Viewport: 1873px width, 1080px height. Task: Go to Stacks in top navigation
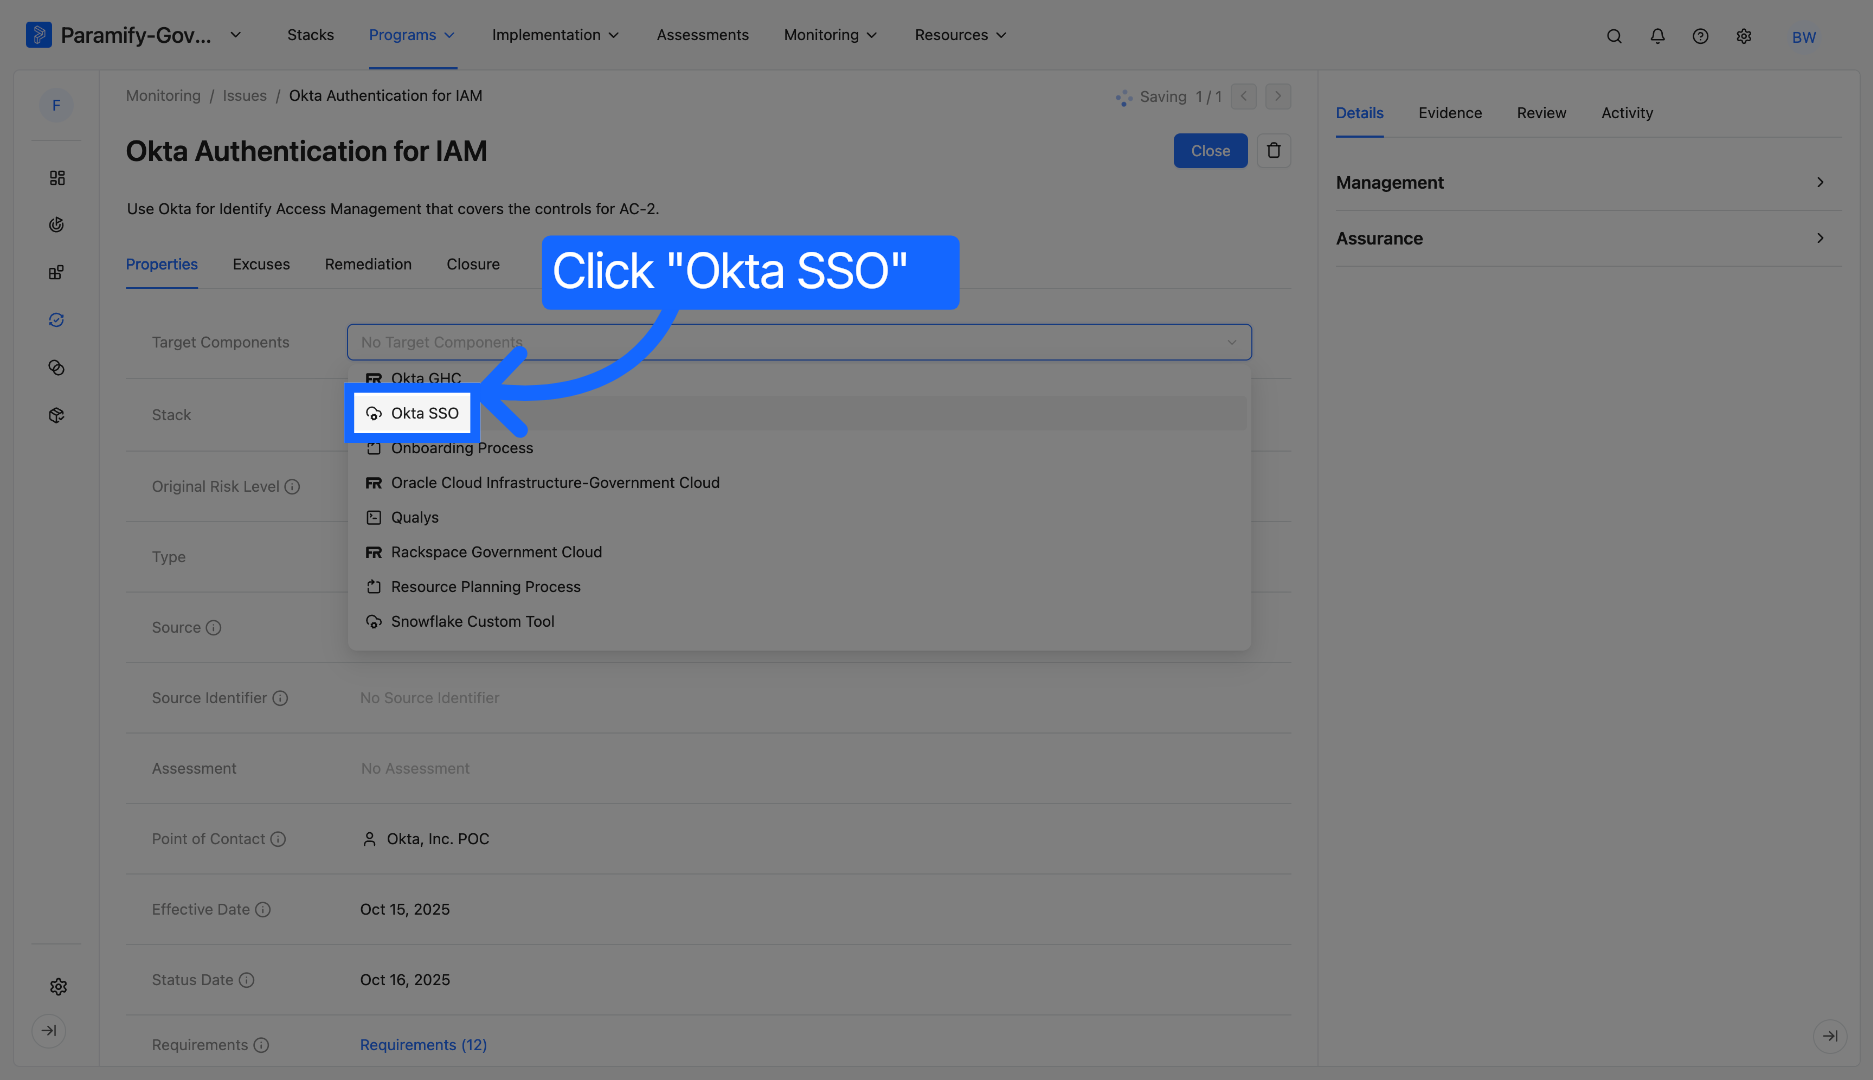pyautogui.click(x=311, y=35)
